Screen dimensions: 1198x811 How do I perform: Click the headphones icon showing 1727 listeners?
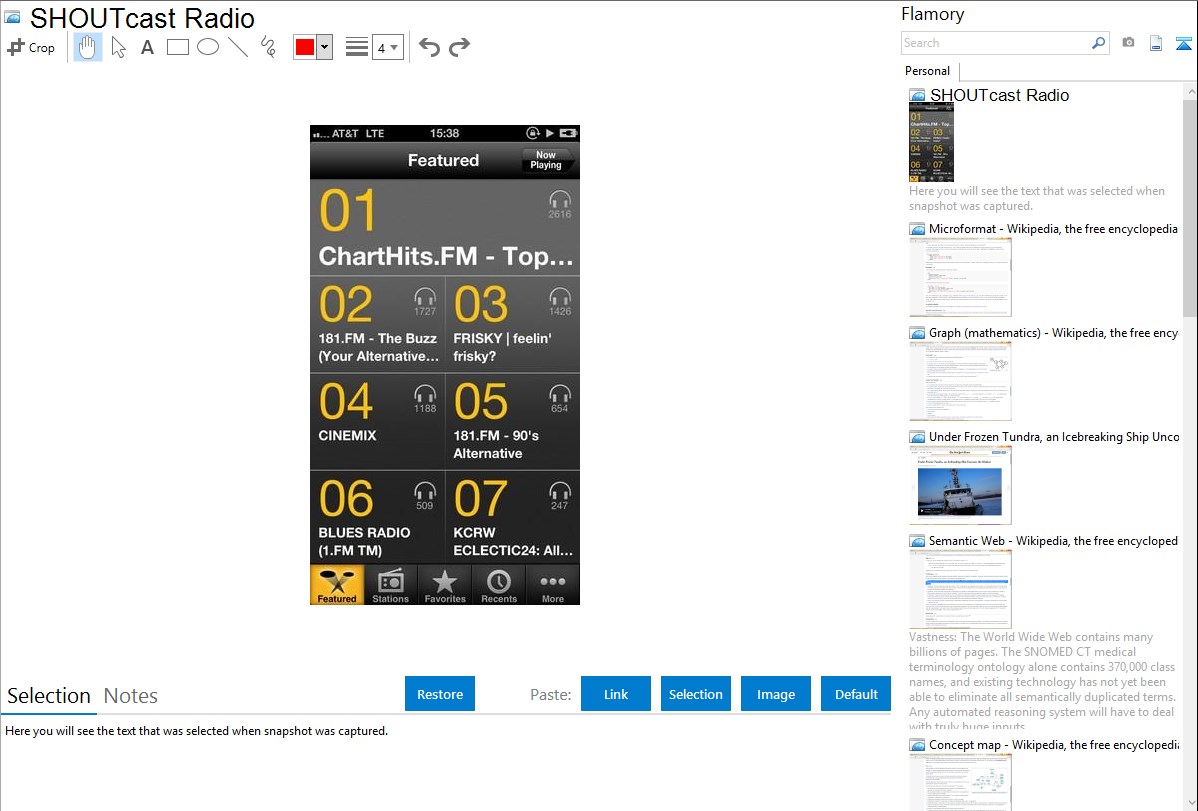tap(425, 297)
